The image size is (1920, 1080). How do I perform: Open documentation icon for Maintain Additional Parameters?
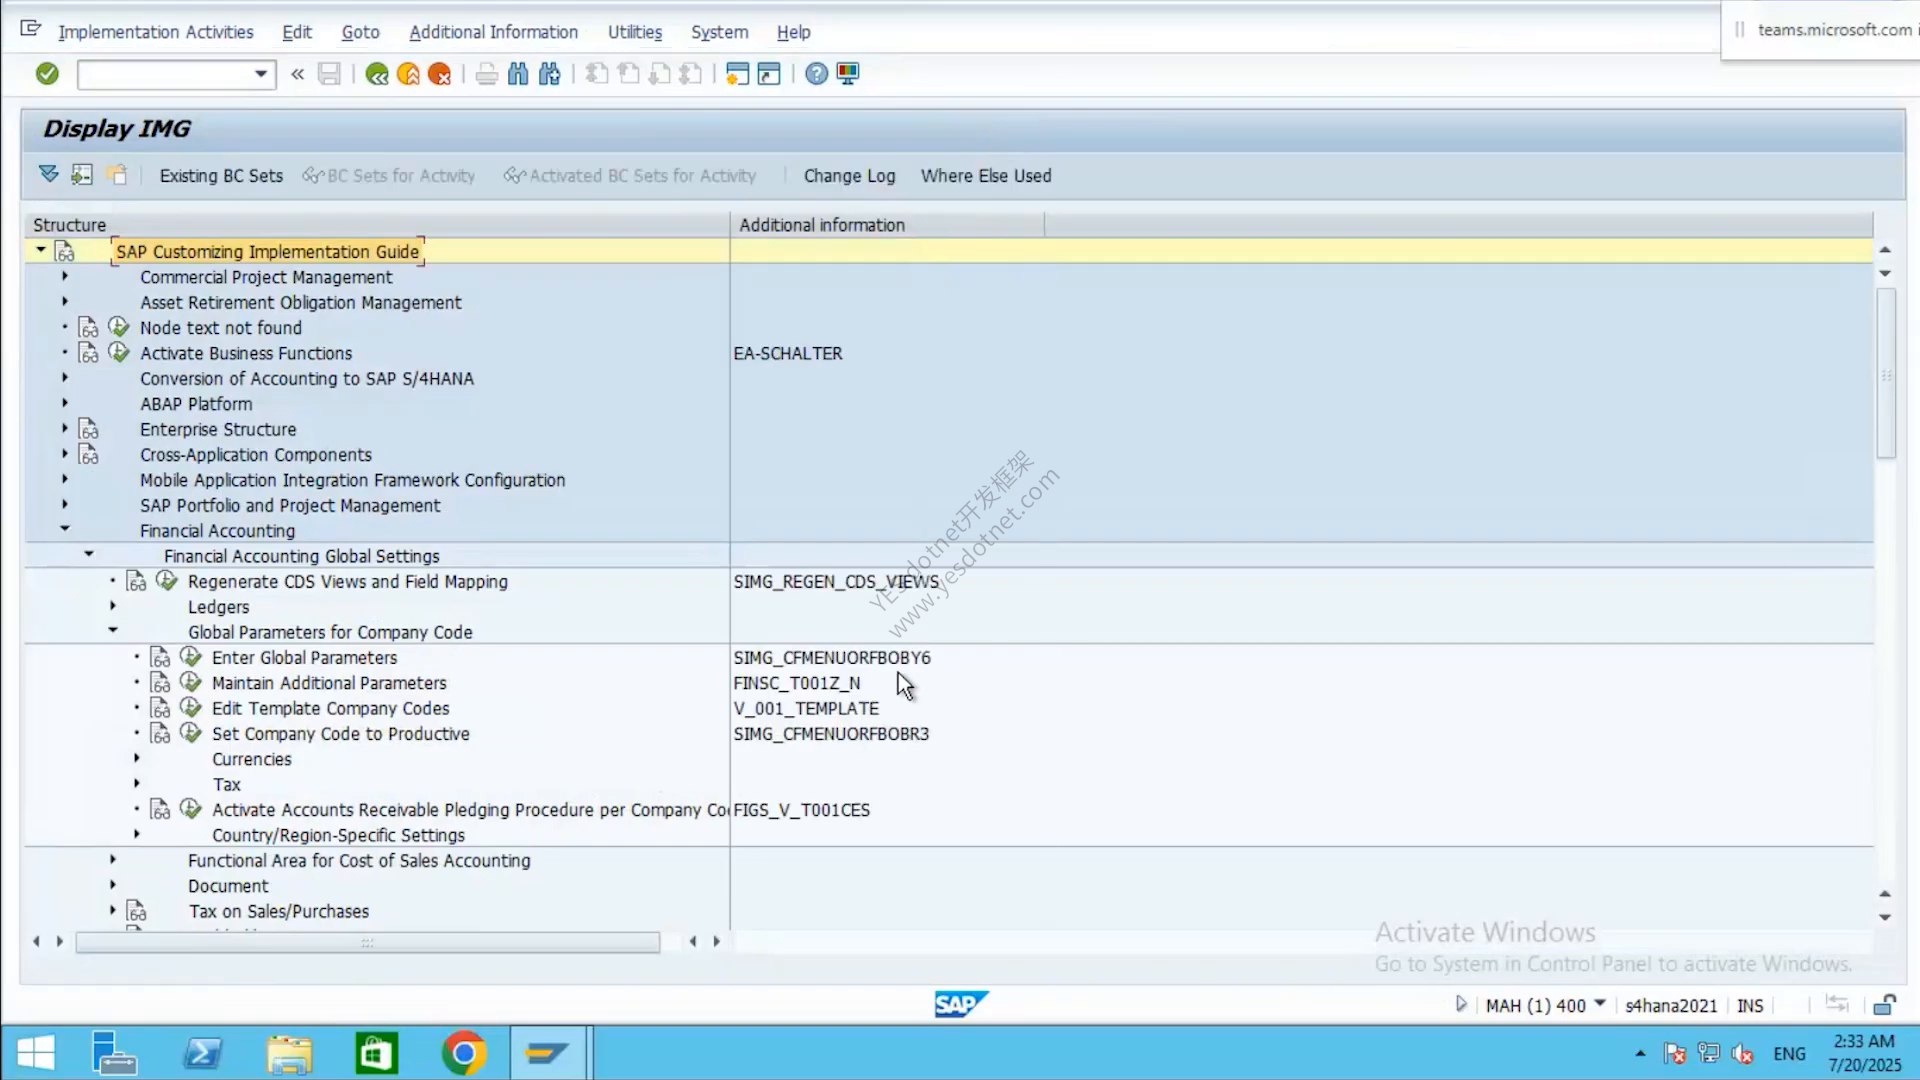coord(160,683)
